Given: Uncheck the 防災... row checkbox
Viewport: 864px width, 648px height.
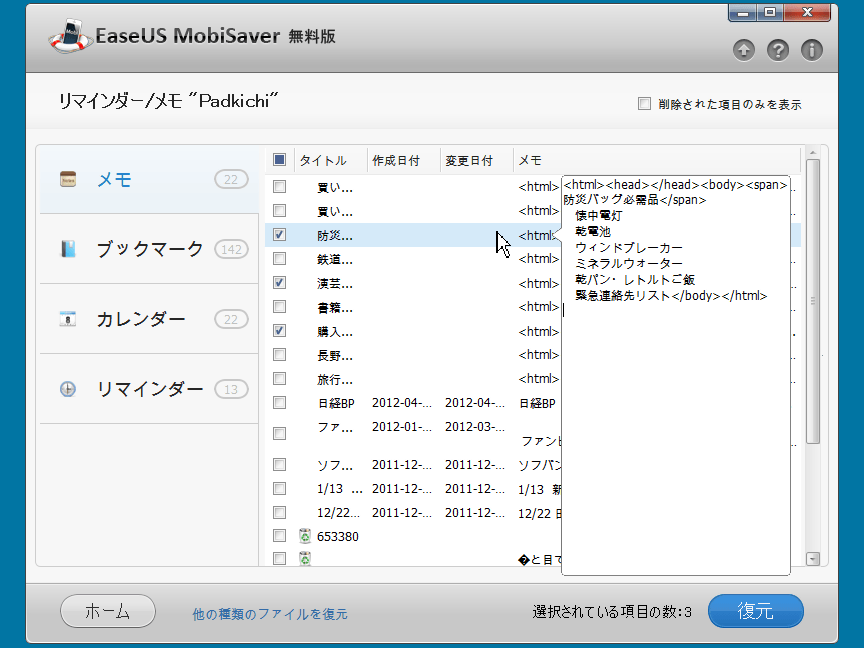Looking at the screenshot, I should pos(279,235).
